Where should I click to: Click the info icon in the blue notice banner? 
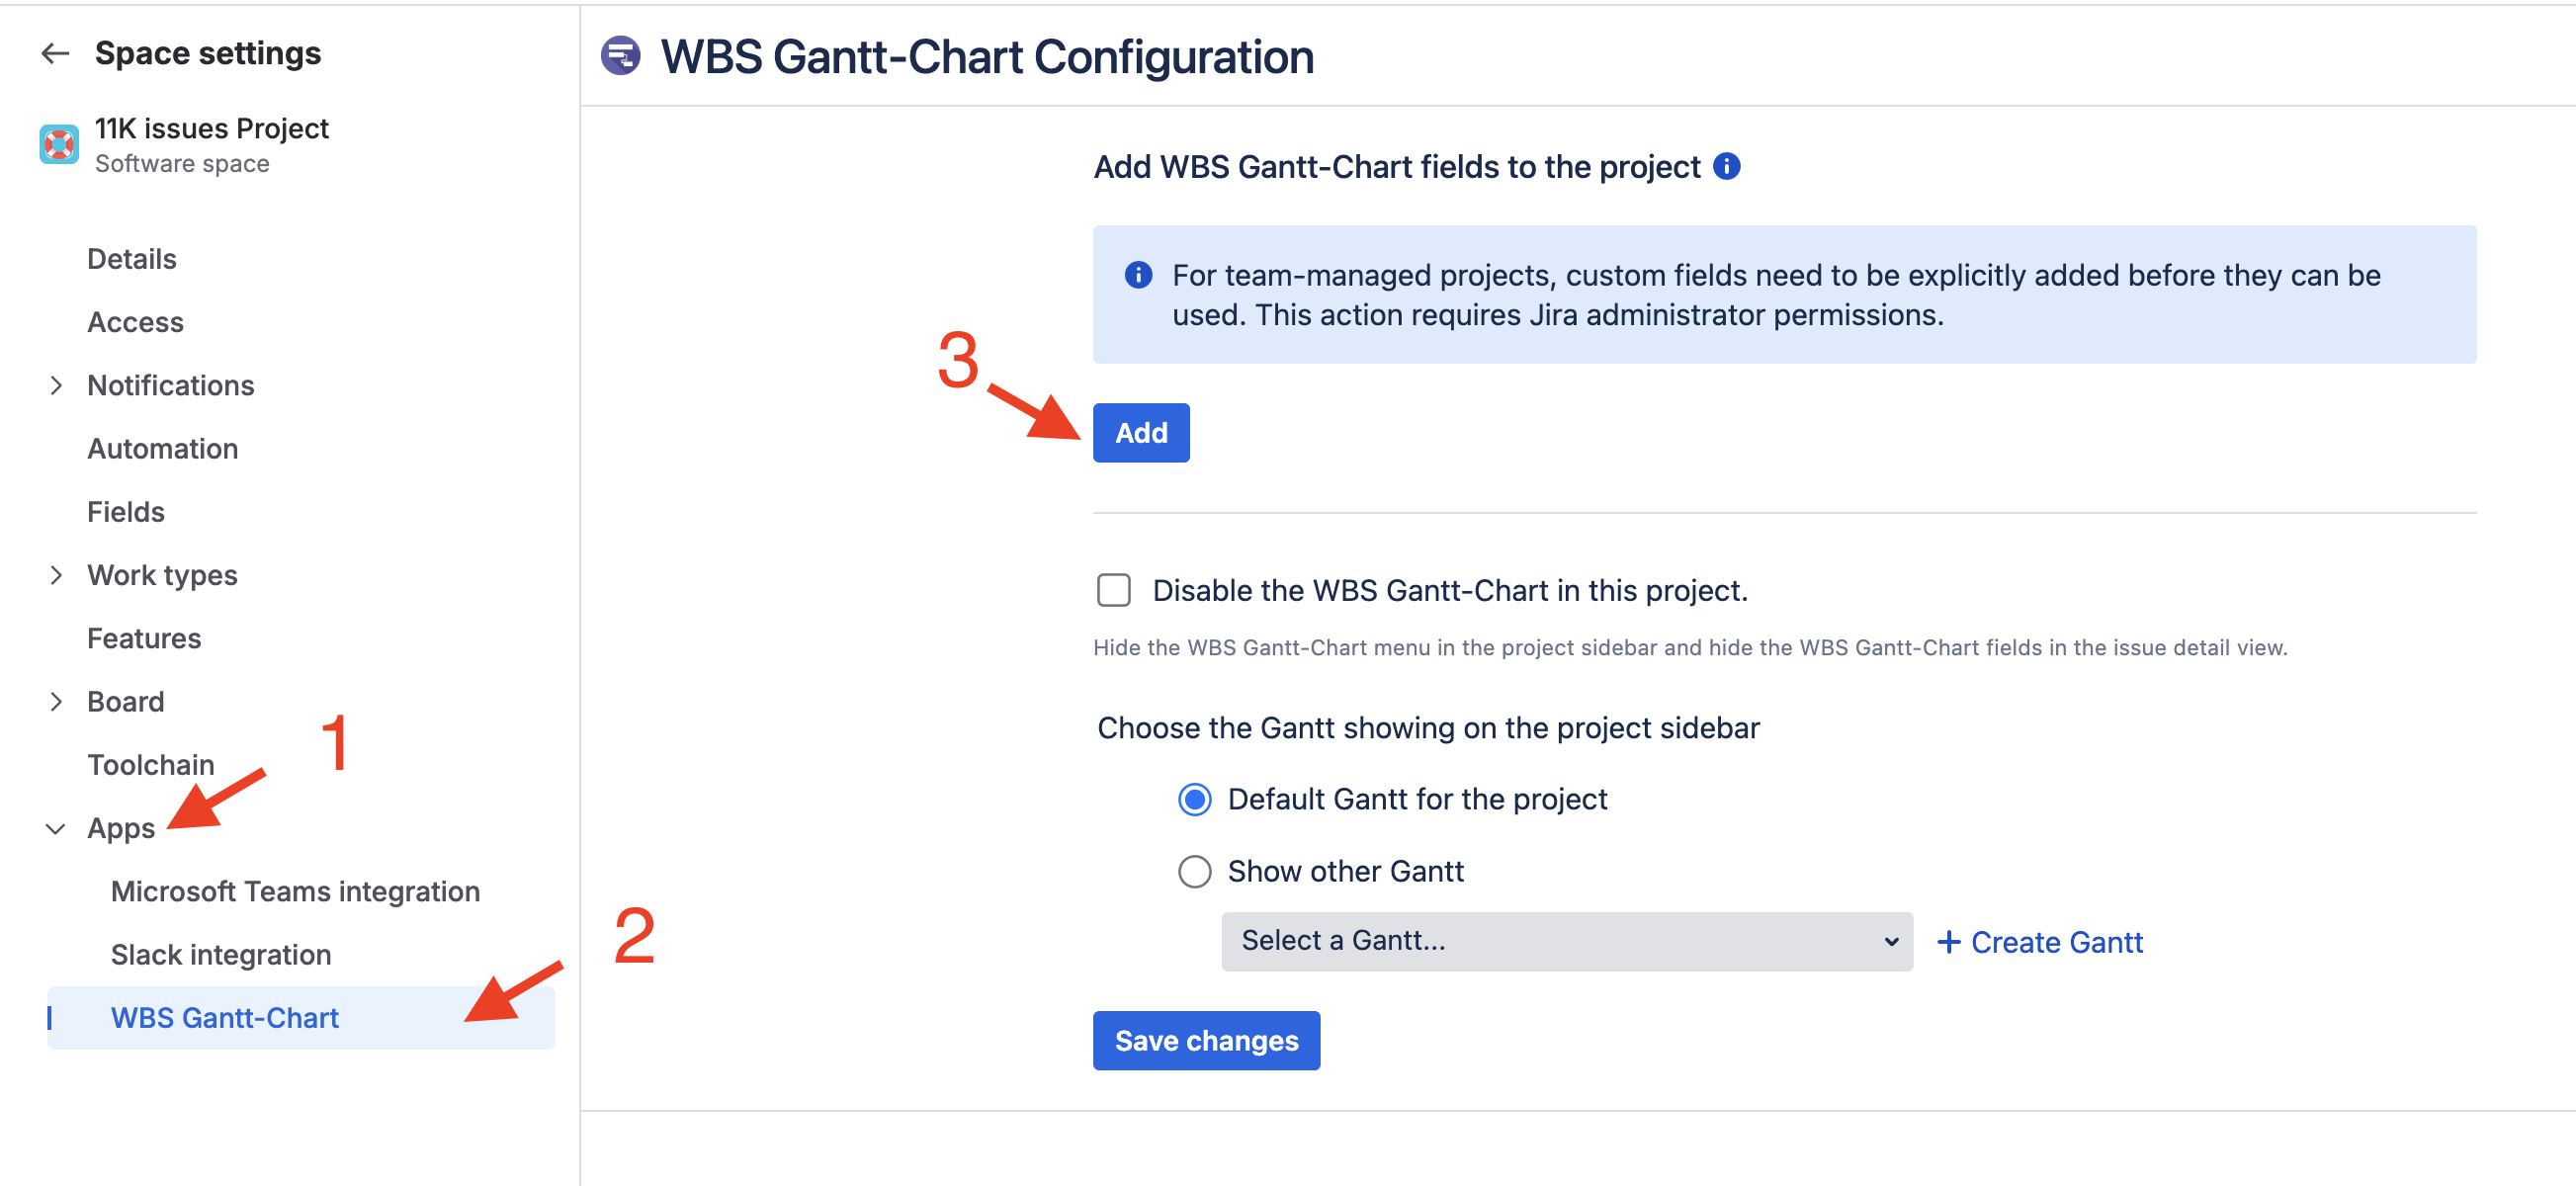(1138, 275)
